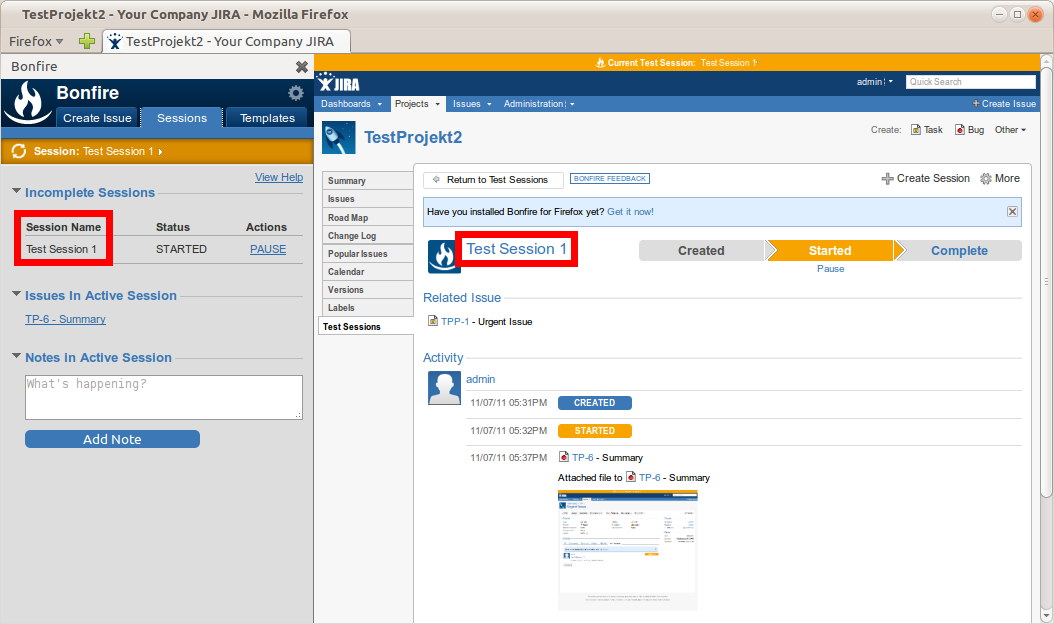Open the attached screenshot thumbnail
Screen dimensions: 1054x624
coord(628,551)
